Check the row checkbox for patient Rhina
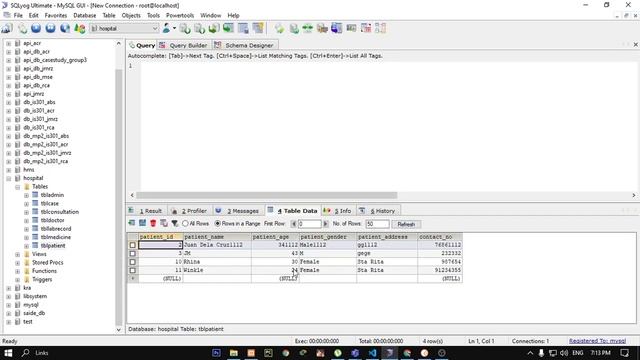The height and width of the screenshot is (360, 640). 133,262
